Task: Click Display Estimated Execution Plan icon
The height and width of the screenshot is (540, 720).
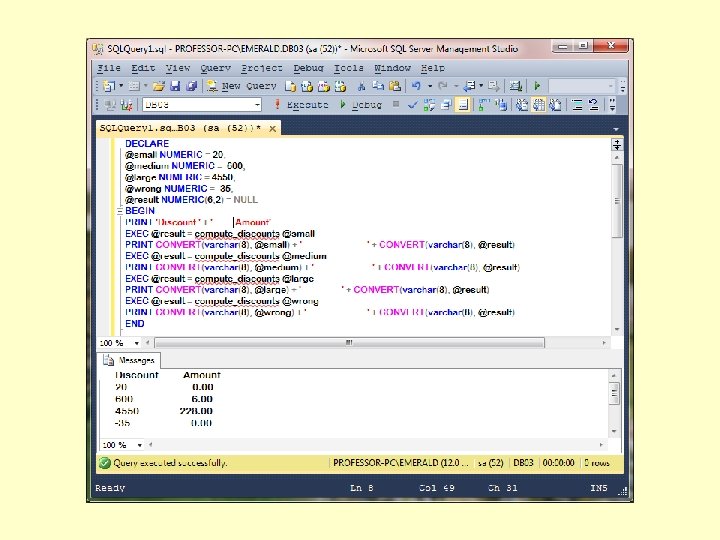Action: tap(429, 105)
